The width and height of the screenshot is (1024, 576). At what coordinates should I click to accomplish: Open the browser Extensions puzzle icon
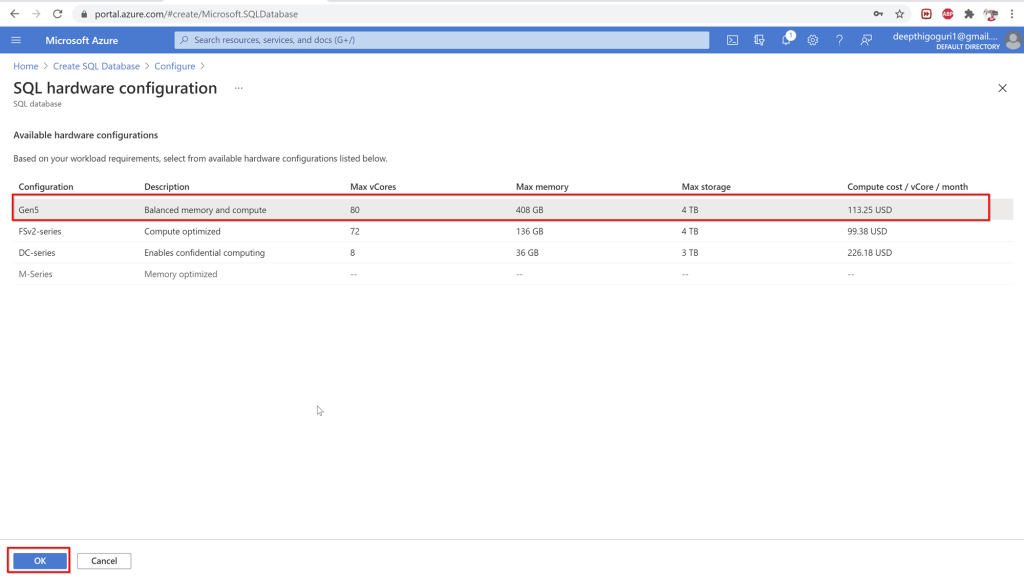(x=969, y=14)
